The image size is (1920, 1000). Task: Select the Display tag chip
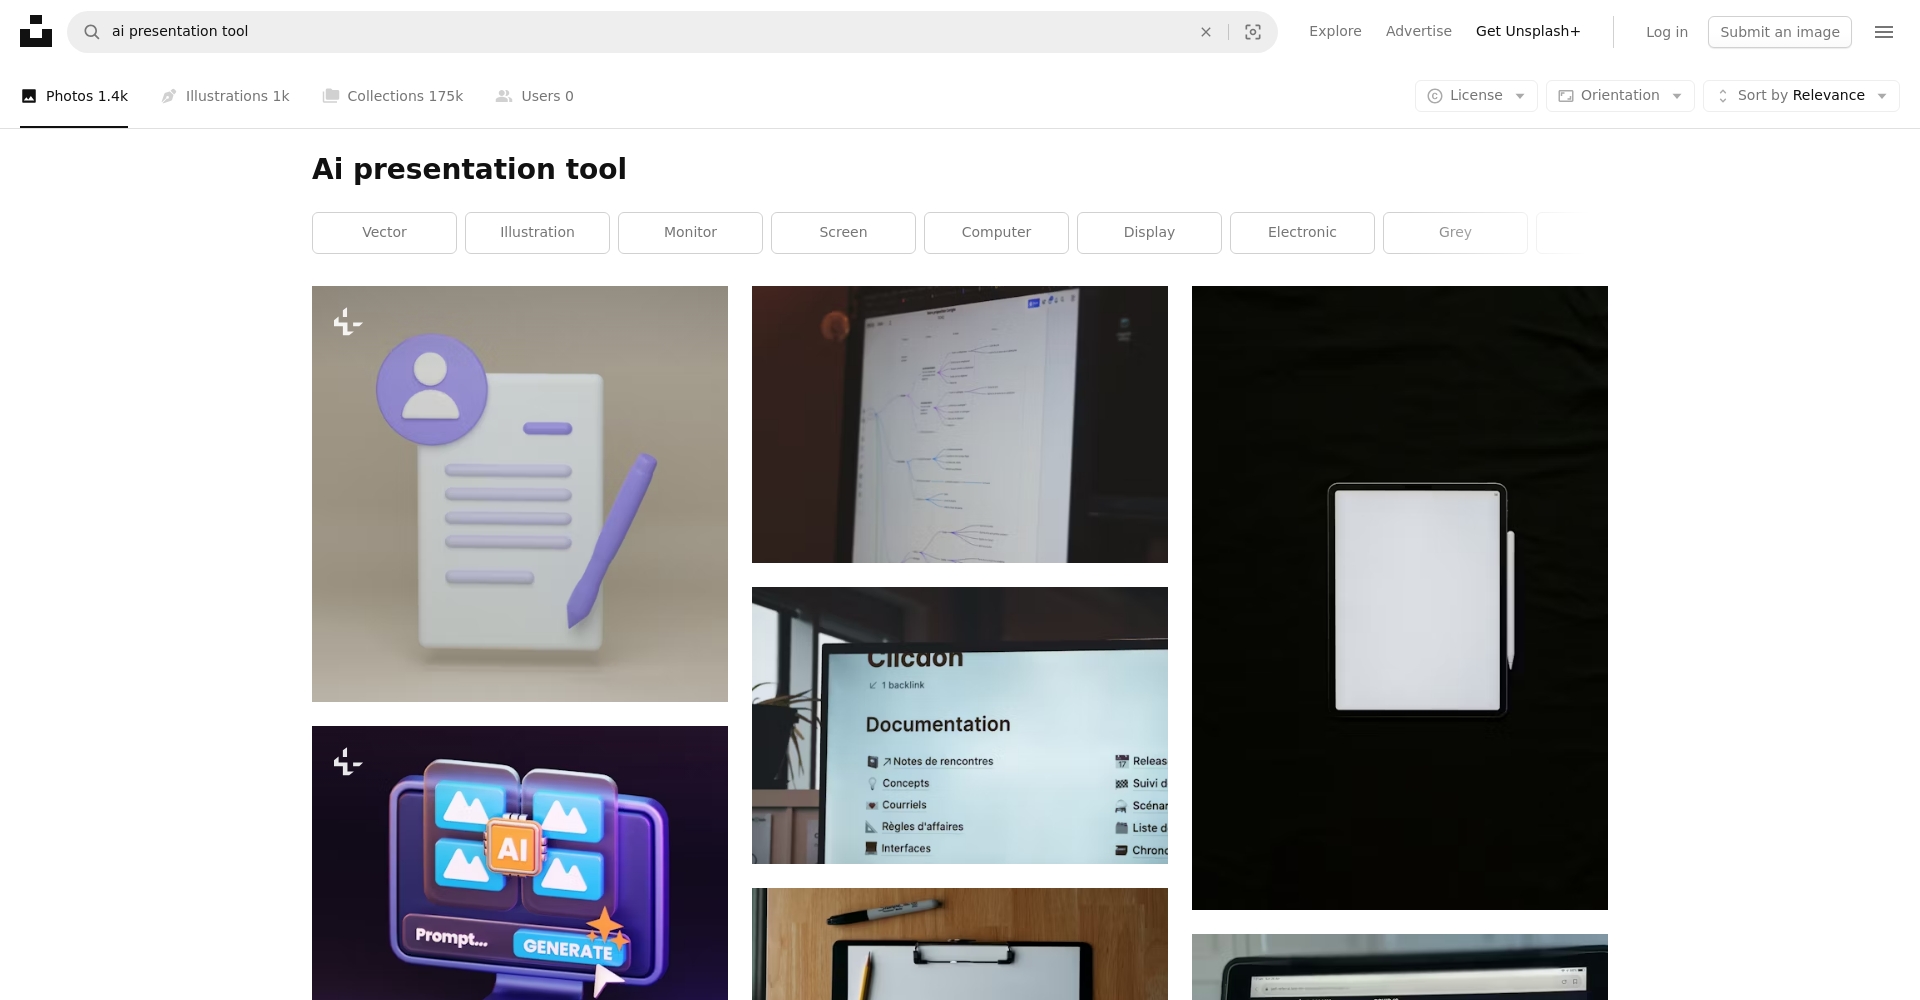[x=1149, y=233]
